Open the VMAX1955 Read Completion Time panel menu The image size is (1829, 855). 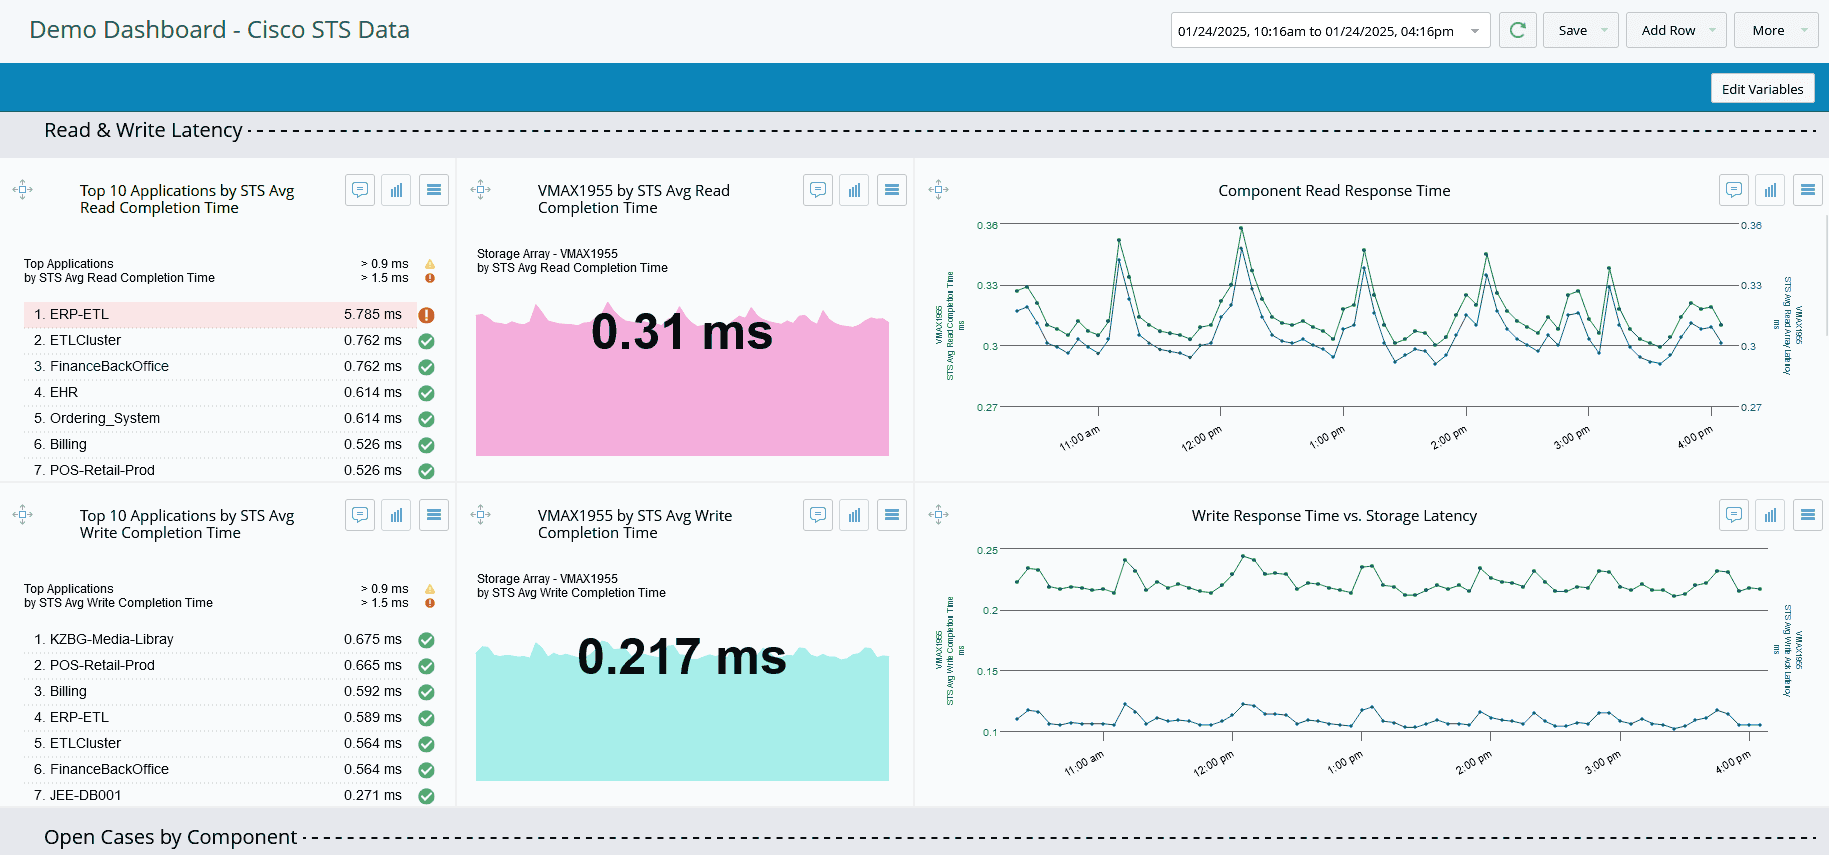pos(892,190)
